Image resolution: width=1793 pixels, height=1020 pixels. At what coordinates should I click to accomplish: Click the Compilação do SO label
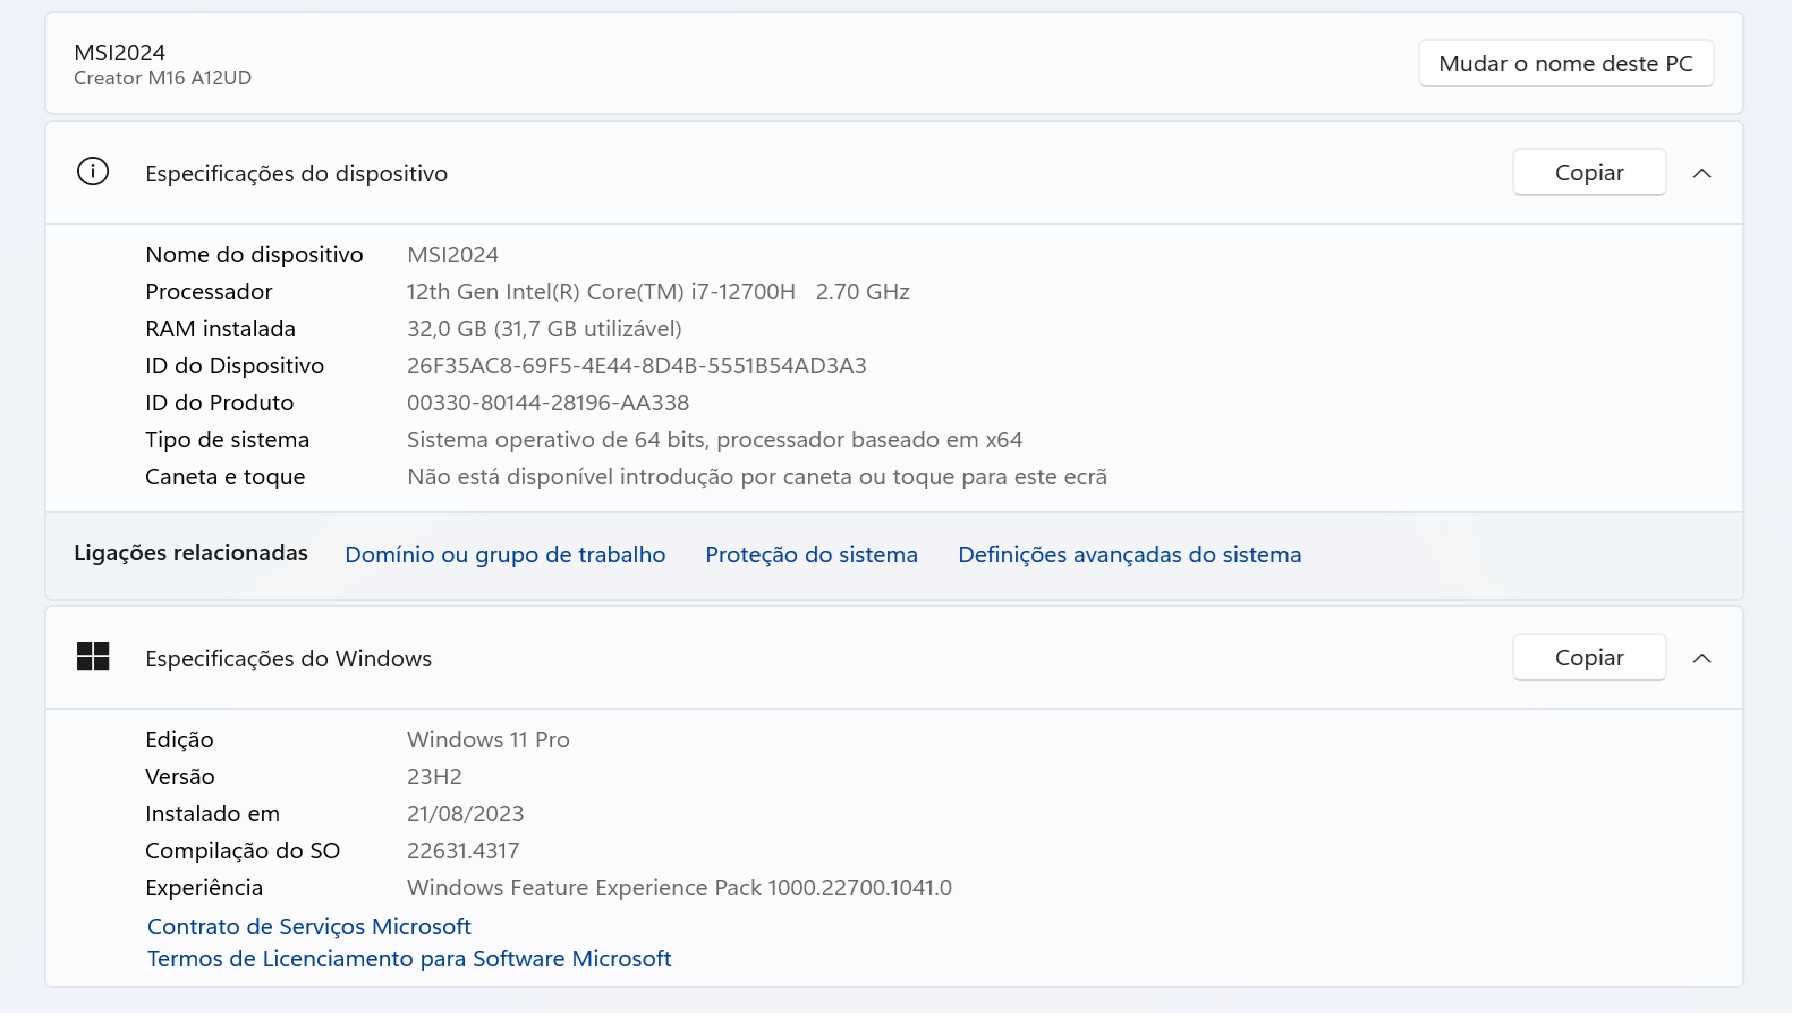242,851
